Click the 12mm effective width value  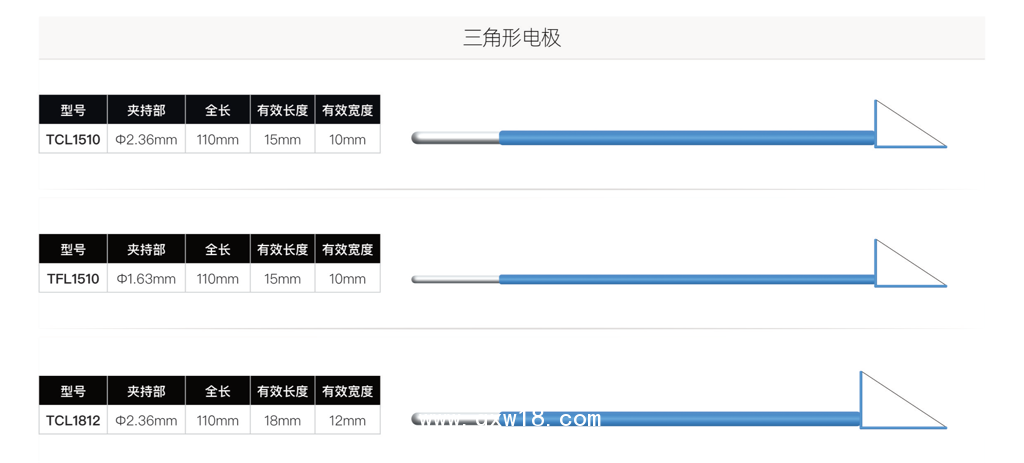click(347, 421)
